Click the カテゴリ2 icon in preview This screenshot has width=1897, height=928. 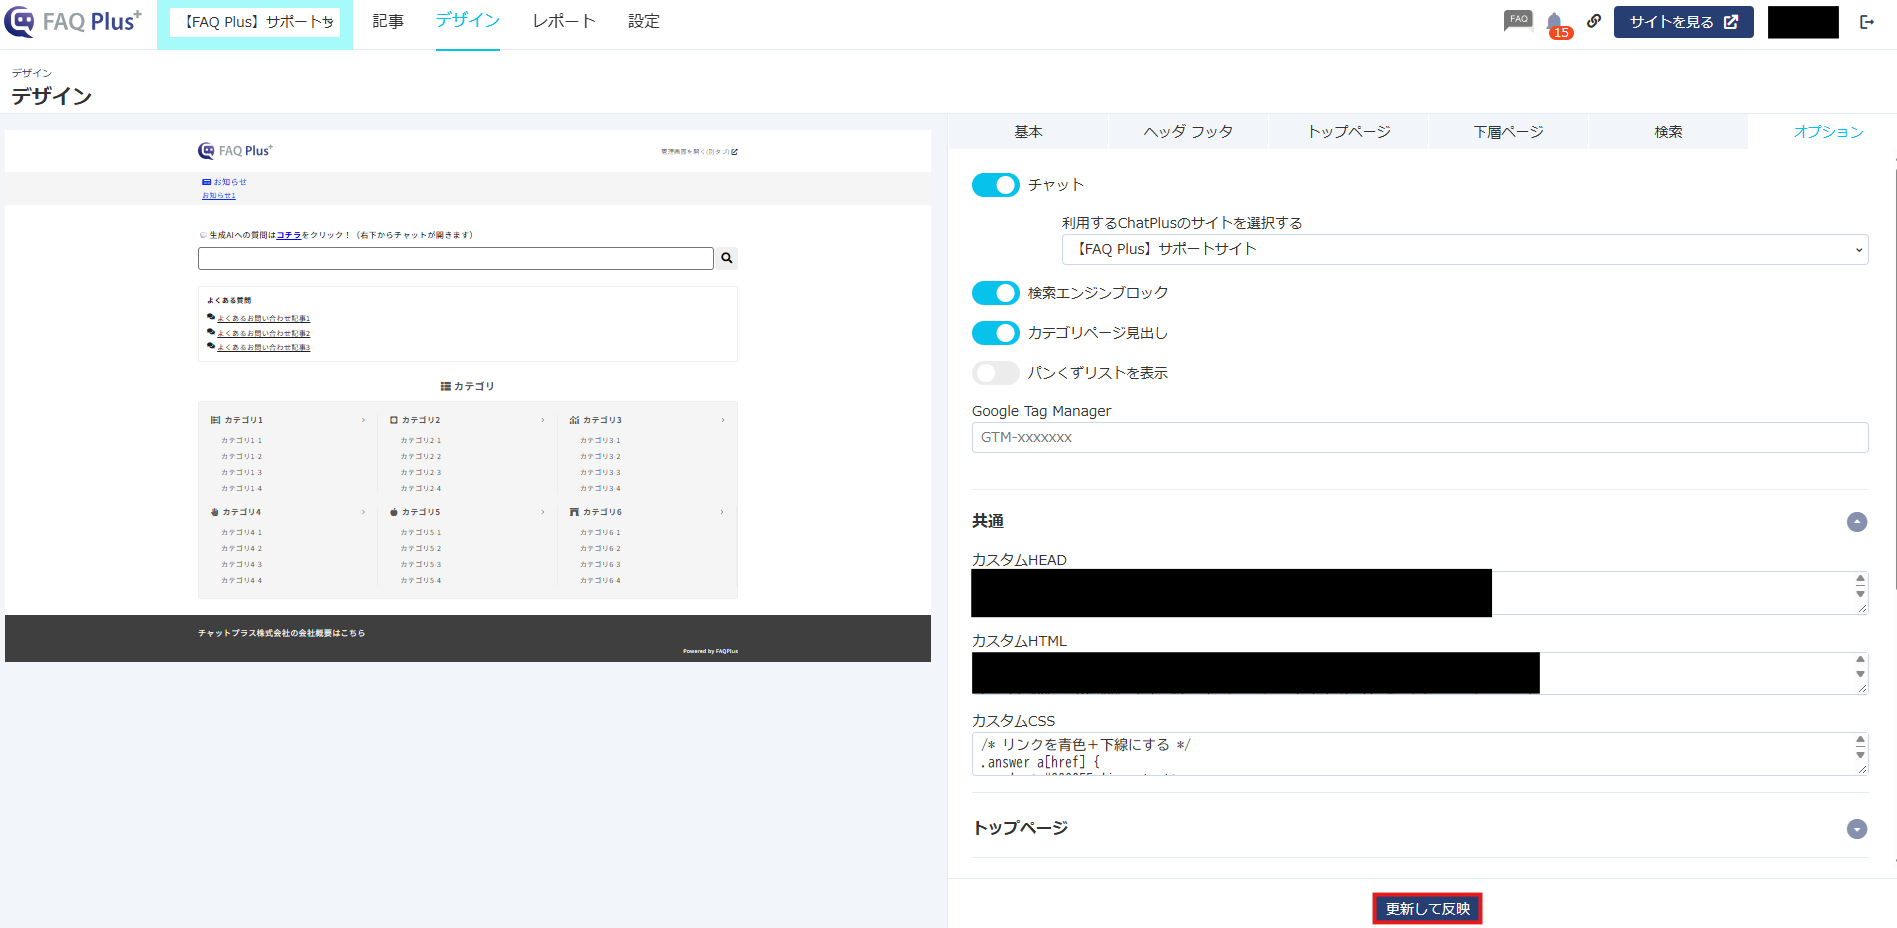(394, 420)
